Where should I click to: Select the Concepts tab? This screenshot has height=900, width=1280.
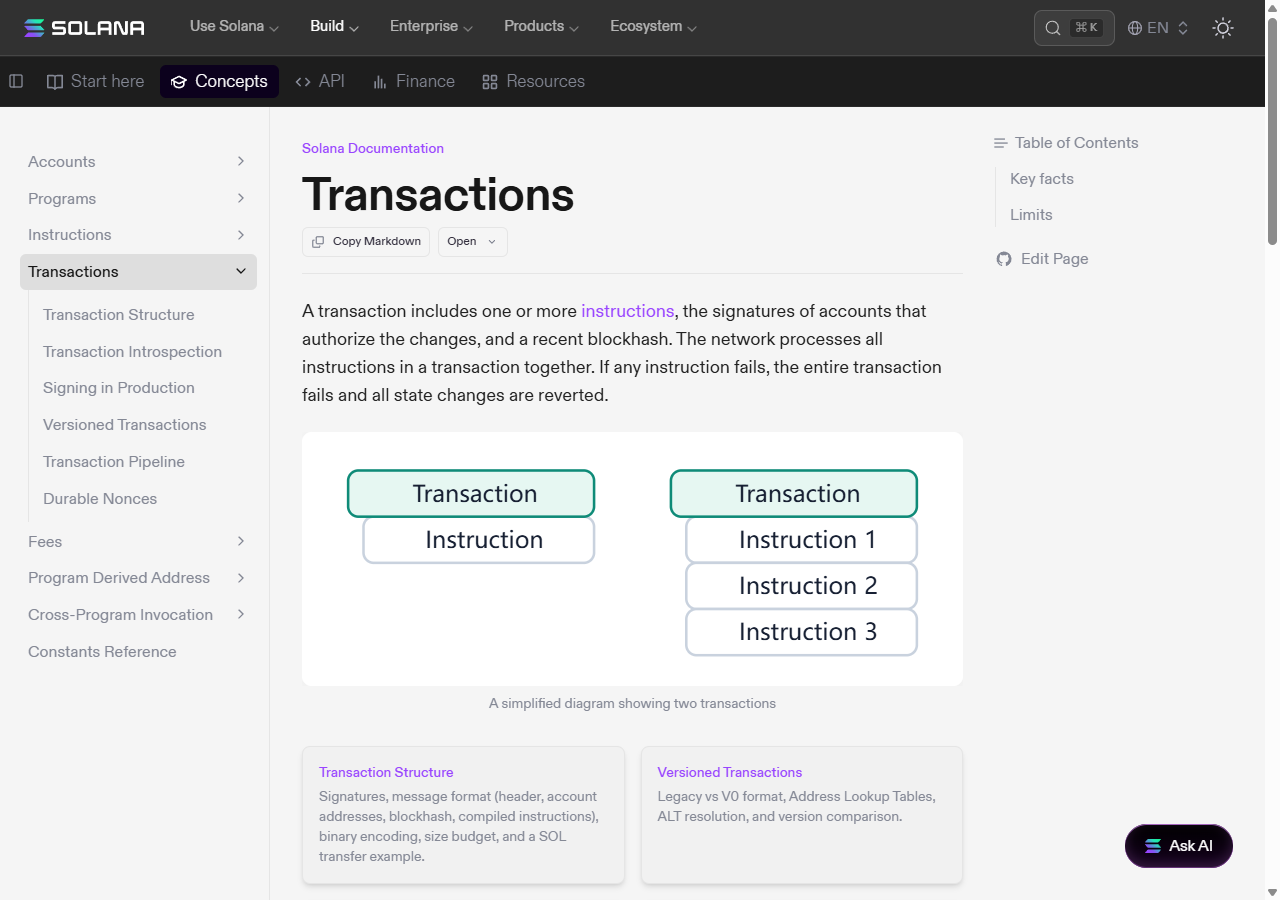[x=219, y=81]
